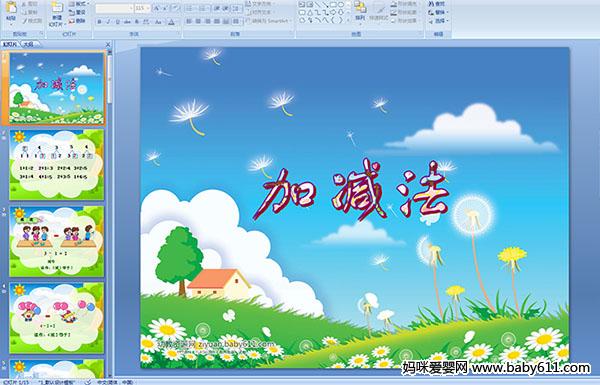The image size is (600, 385).
Task: Select slide 1 thumbnail with 加减法 title
Action: [57, 88]
